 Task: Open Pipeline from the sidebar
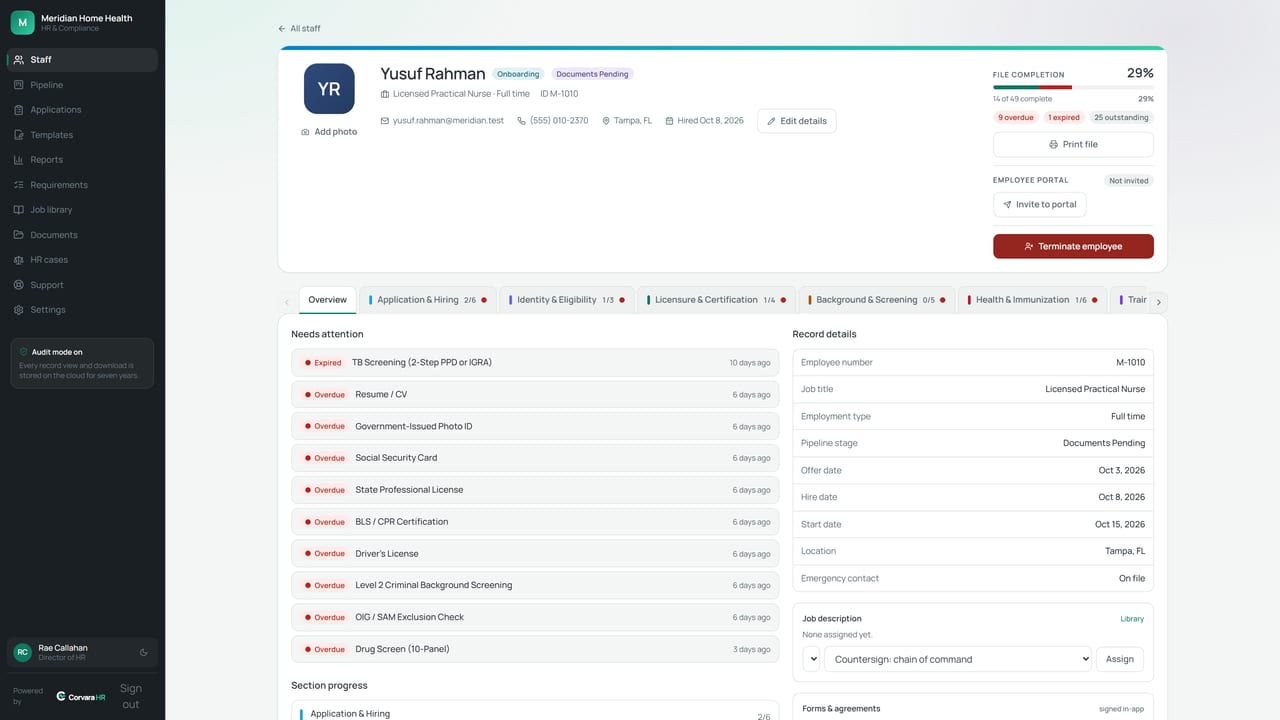(x=82, y=85)
